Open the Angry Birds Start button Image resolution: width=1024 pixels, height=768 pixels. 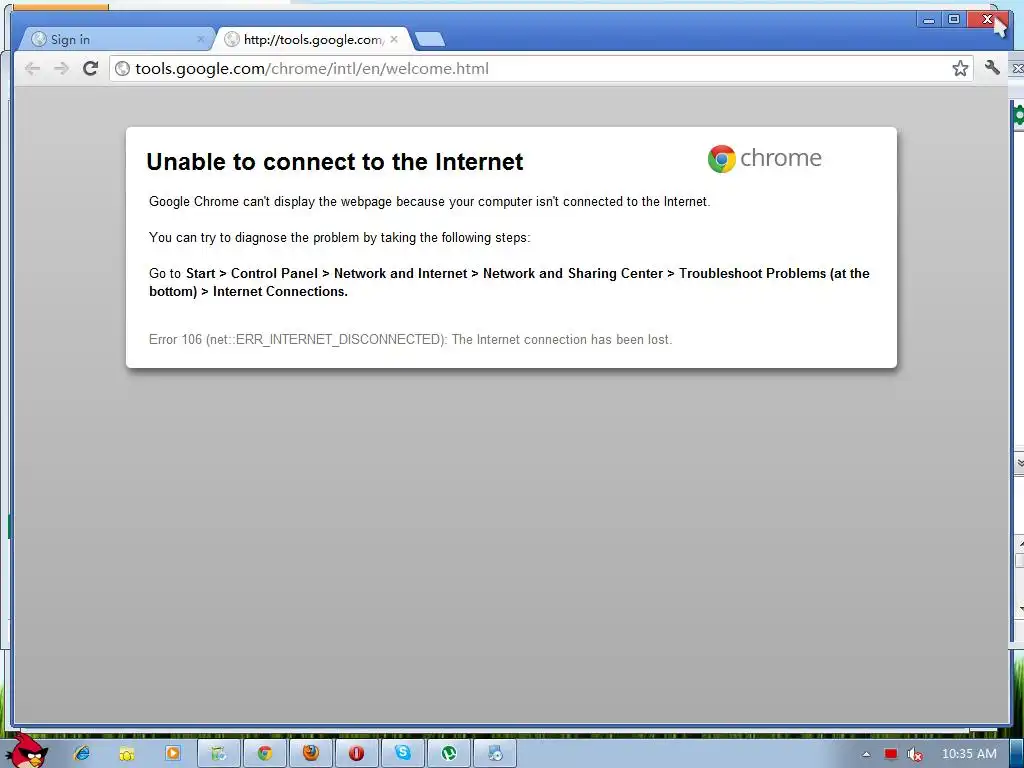pyautogui.click(x=25, y=750)
